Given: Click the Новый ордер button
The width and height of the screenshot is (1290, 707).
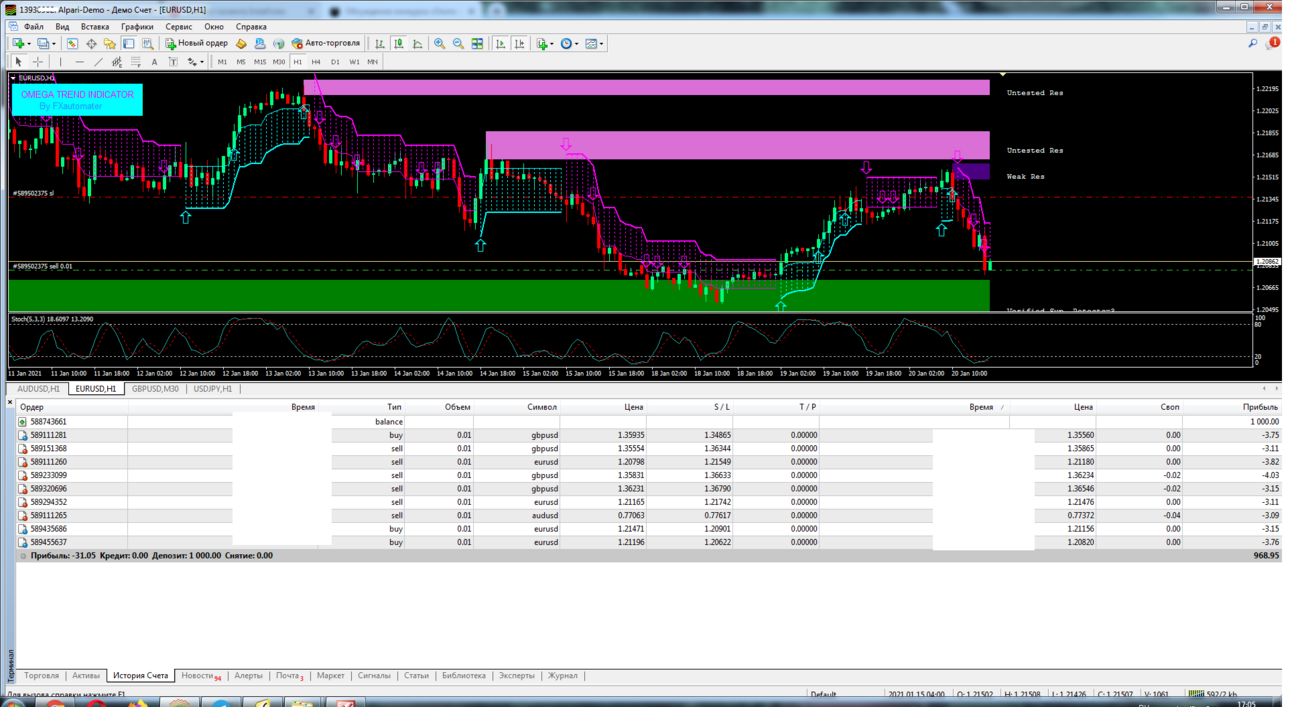Looking at the screenshot, I should [197, 44].
